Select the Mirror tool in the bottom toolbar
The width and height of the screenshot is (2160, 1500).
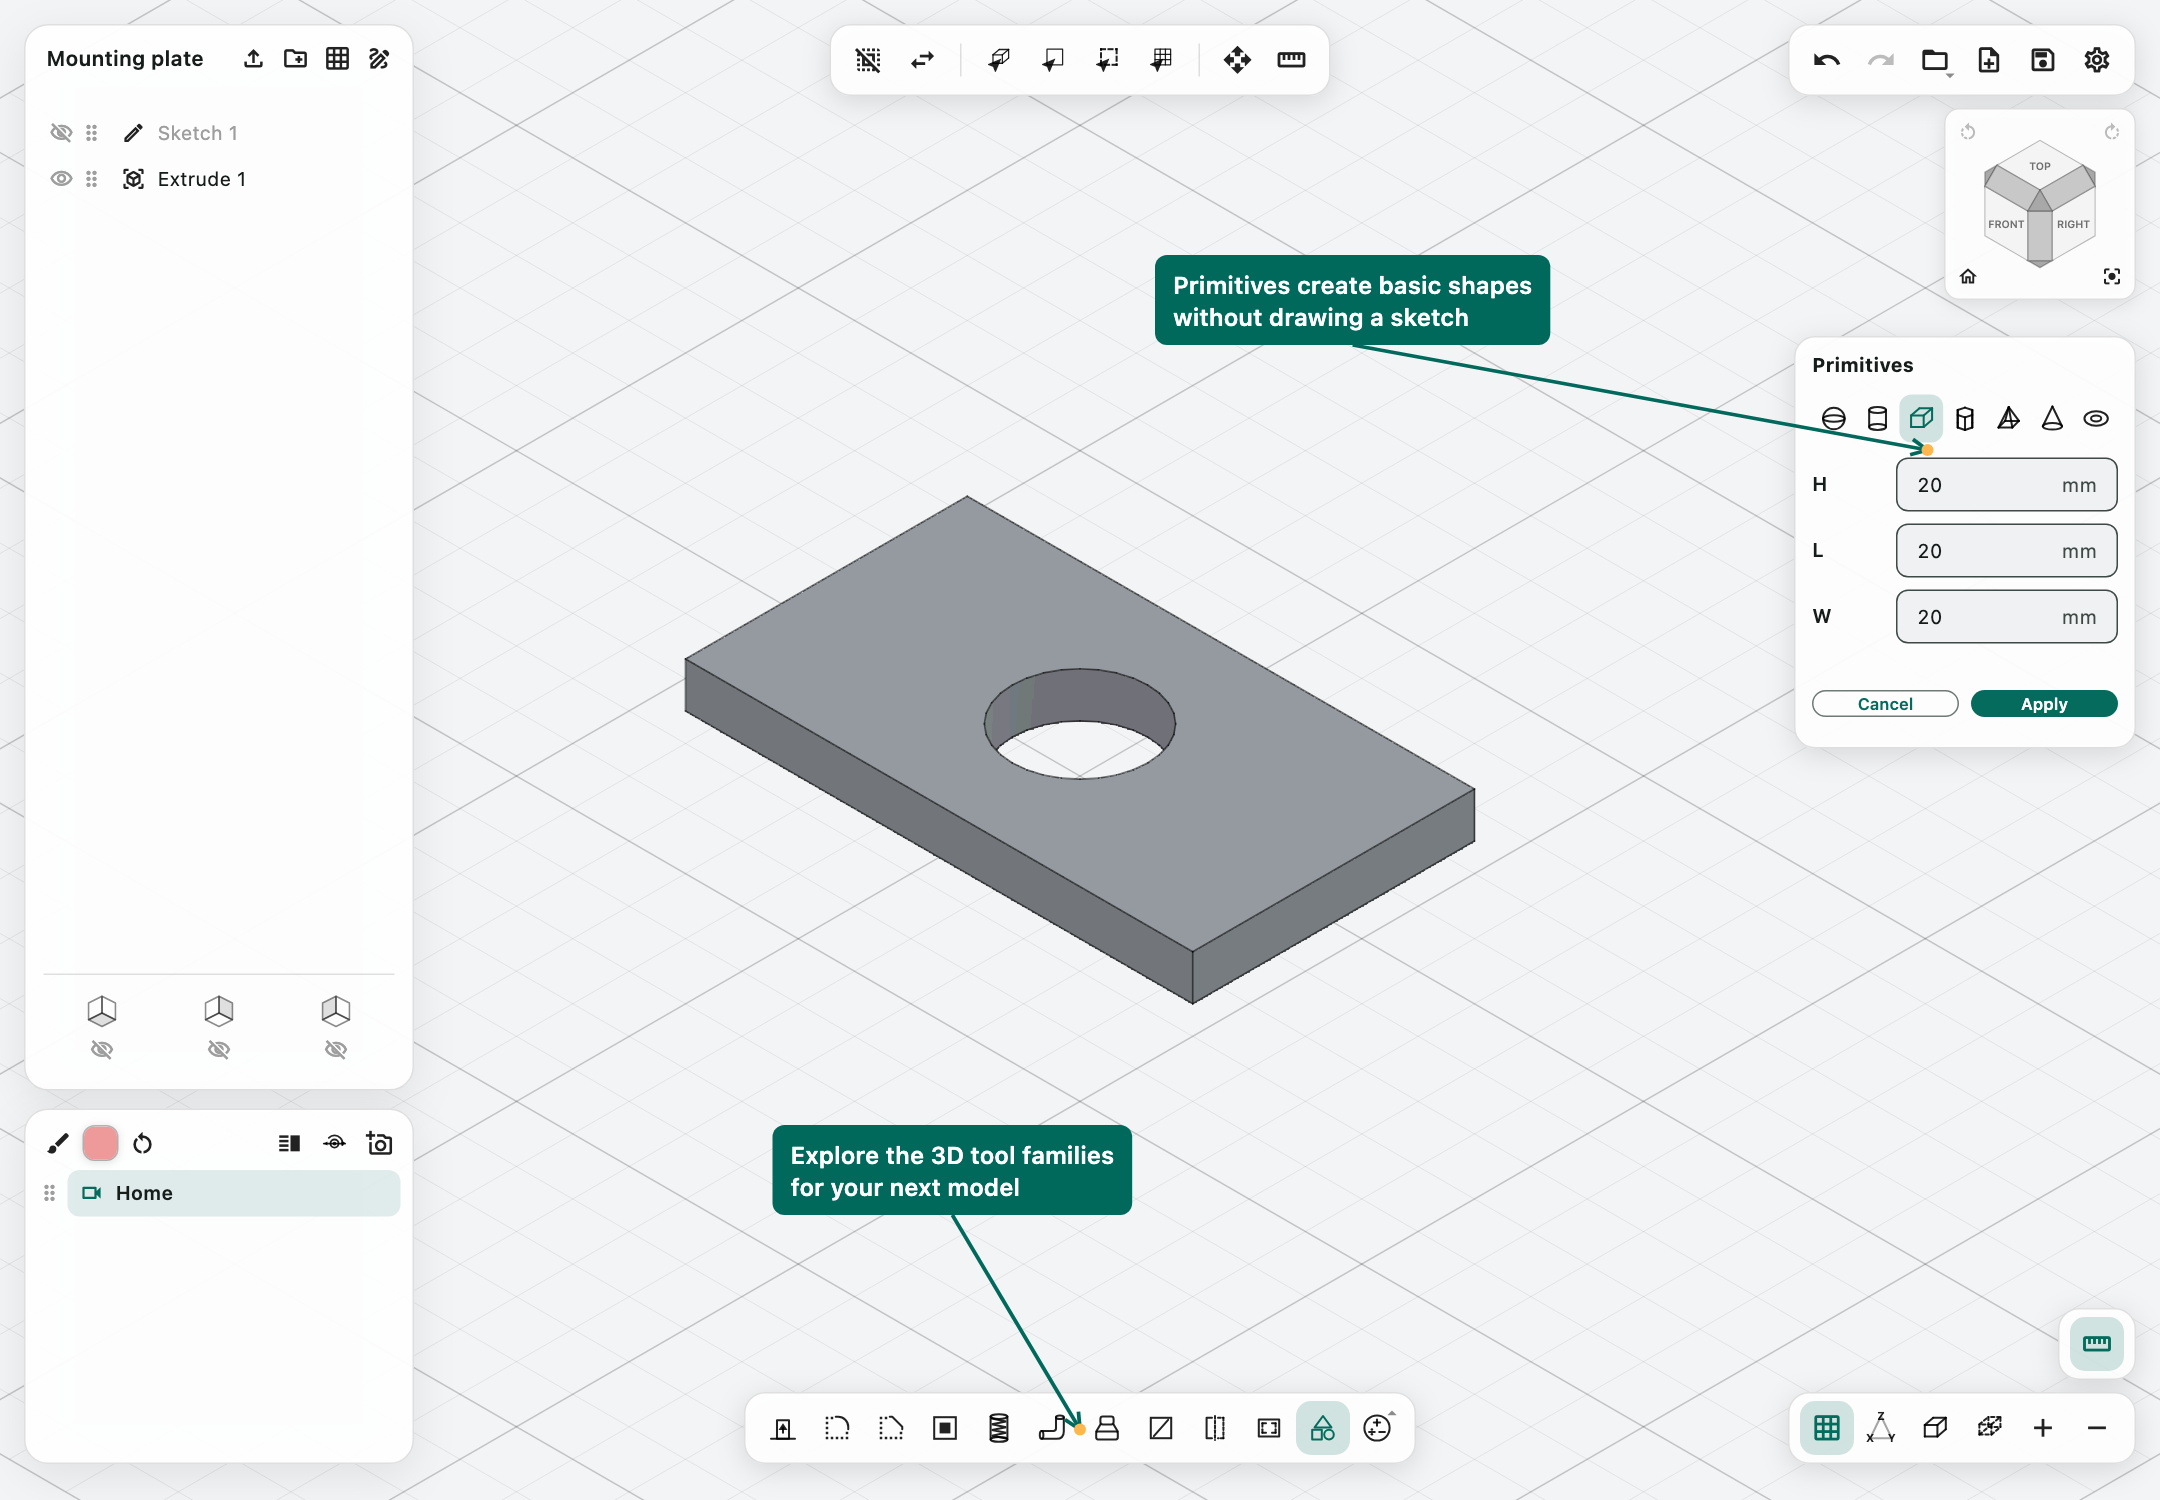(1215, 1428)
